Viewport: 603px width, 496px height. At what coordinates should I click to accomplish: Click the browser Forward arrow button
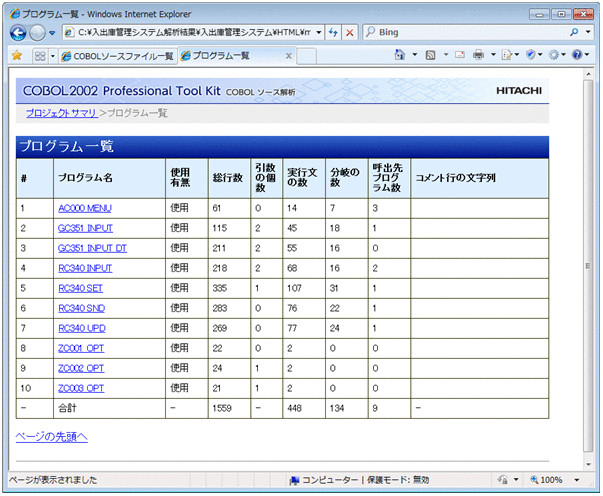coord(37,33)
